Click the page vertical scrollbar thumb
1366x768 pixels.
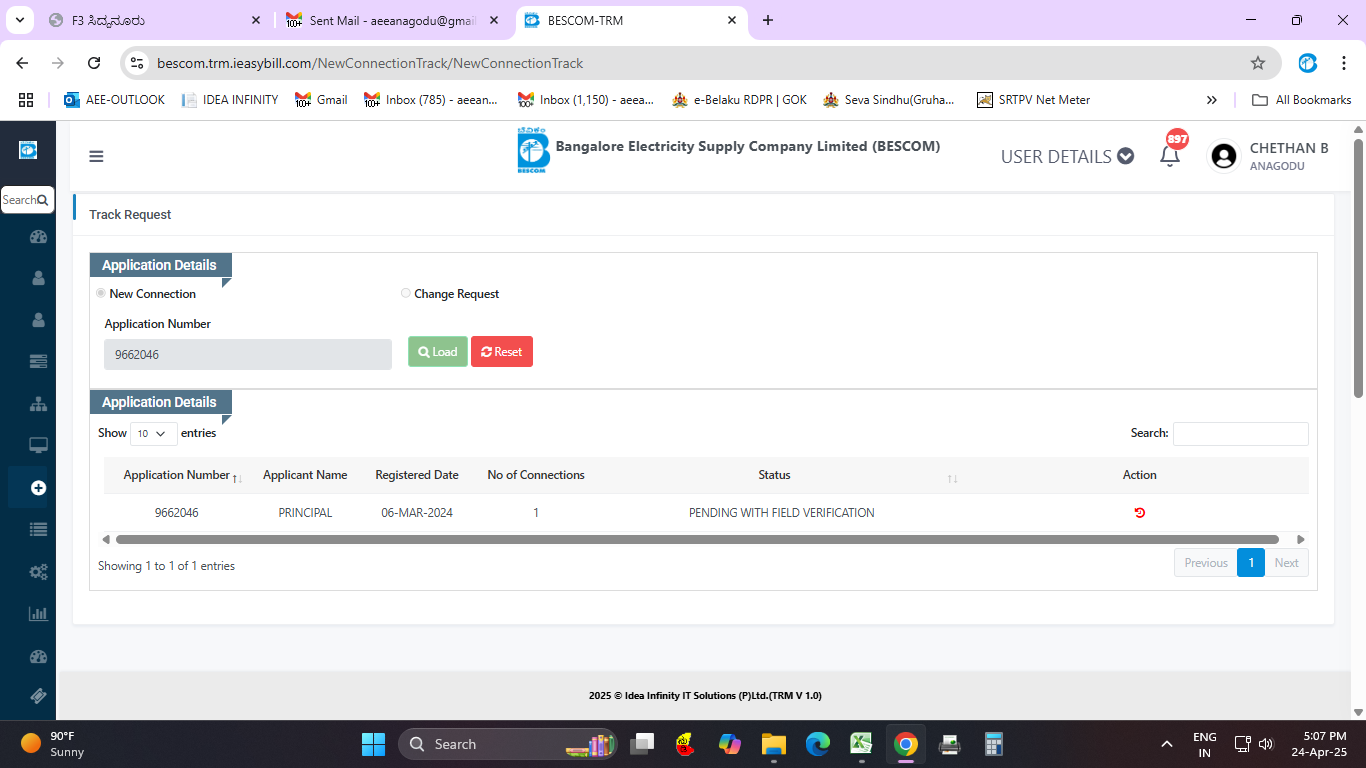coord(1358,268)
